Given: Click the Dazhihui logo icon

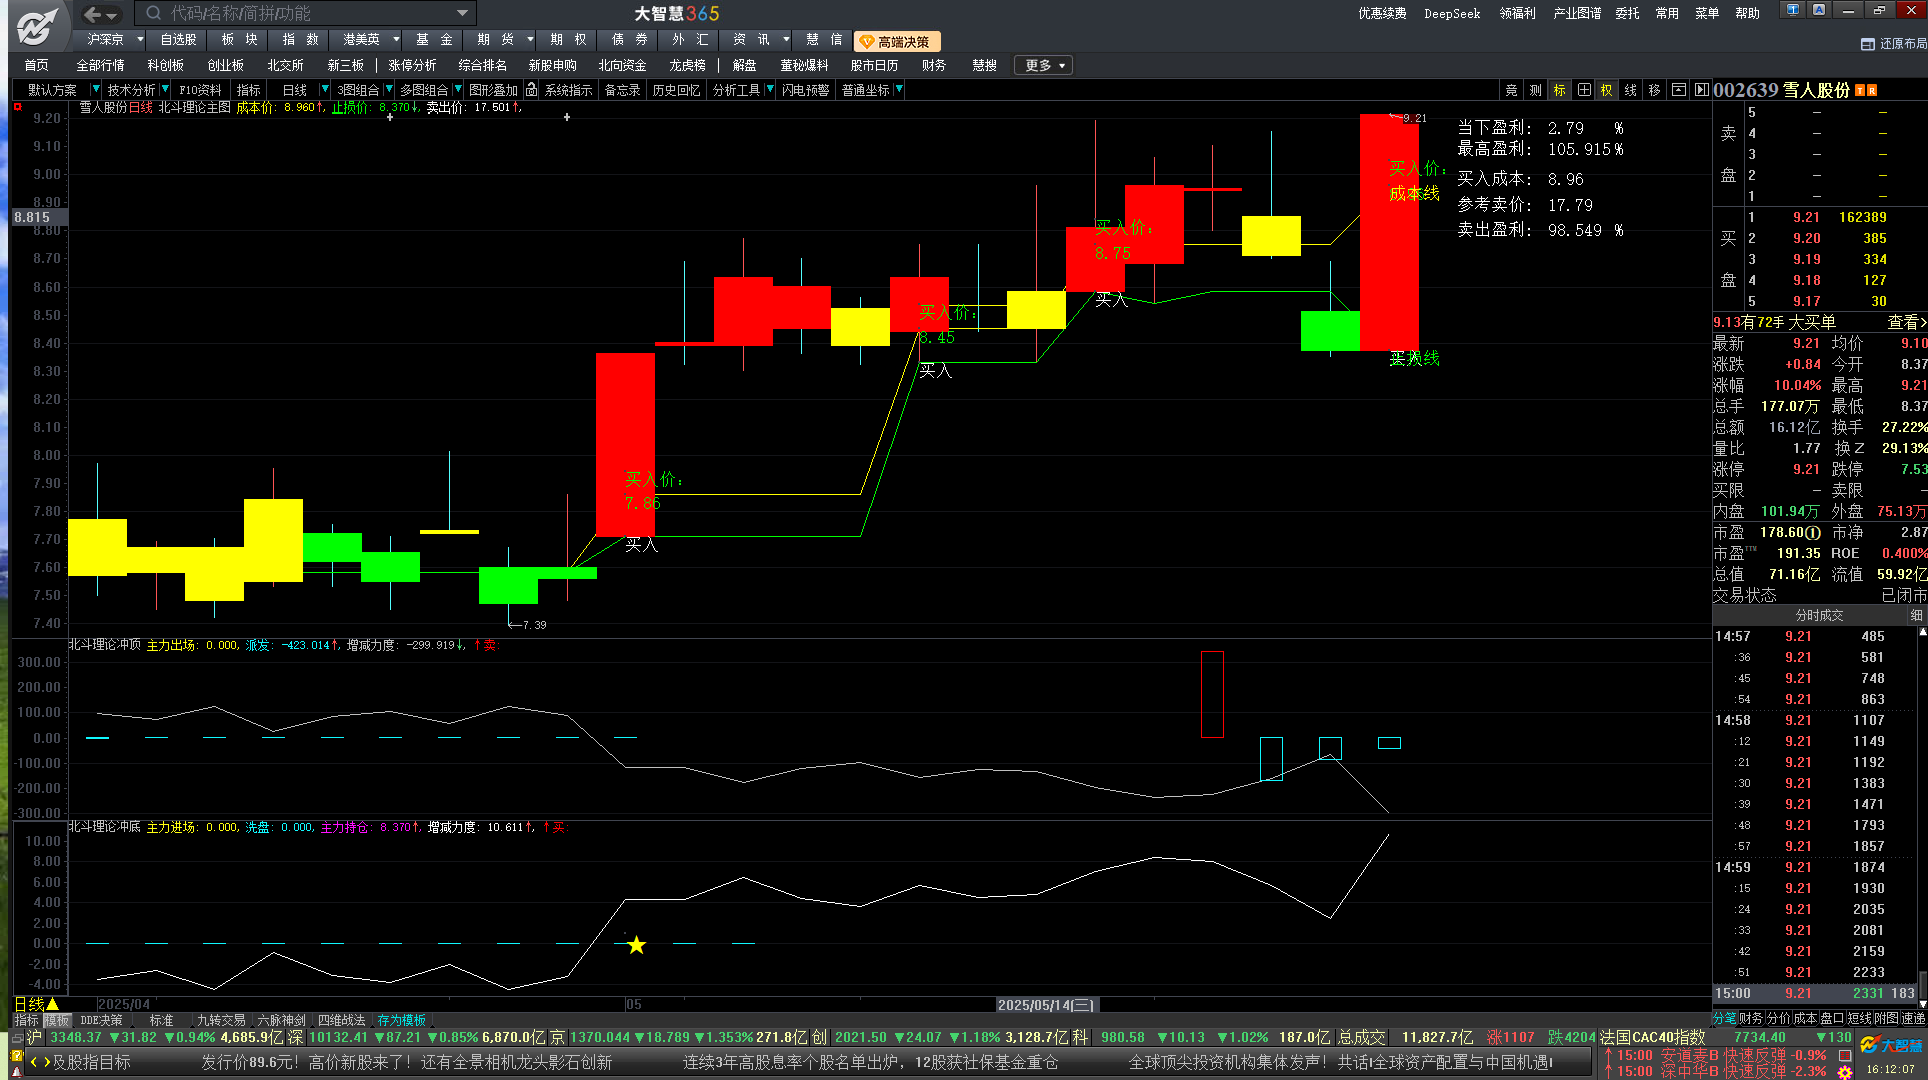Looking at the screenshot, I should pyautogui.click(x=38, y=25).
